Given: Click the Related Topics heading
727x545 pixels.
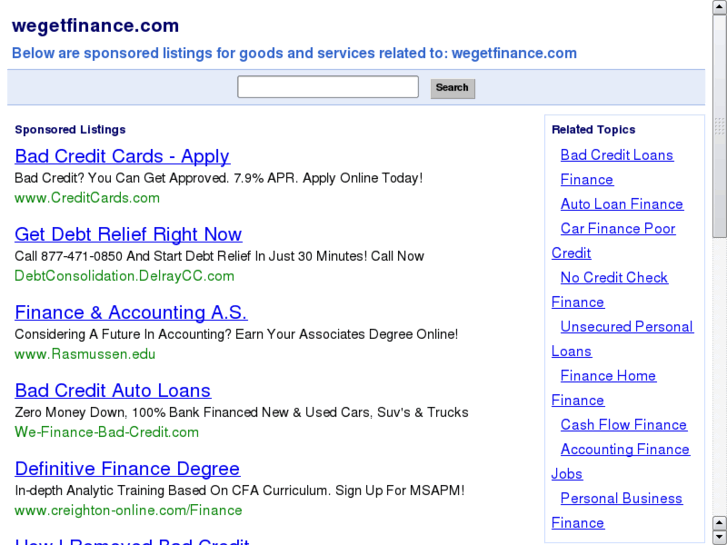Looking at the screenshot, I should click(593, 130).
